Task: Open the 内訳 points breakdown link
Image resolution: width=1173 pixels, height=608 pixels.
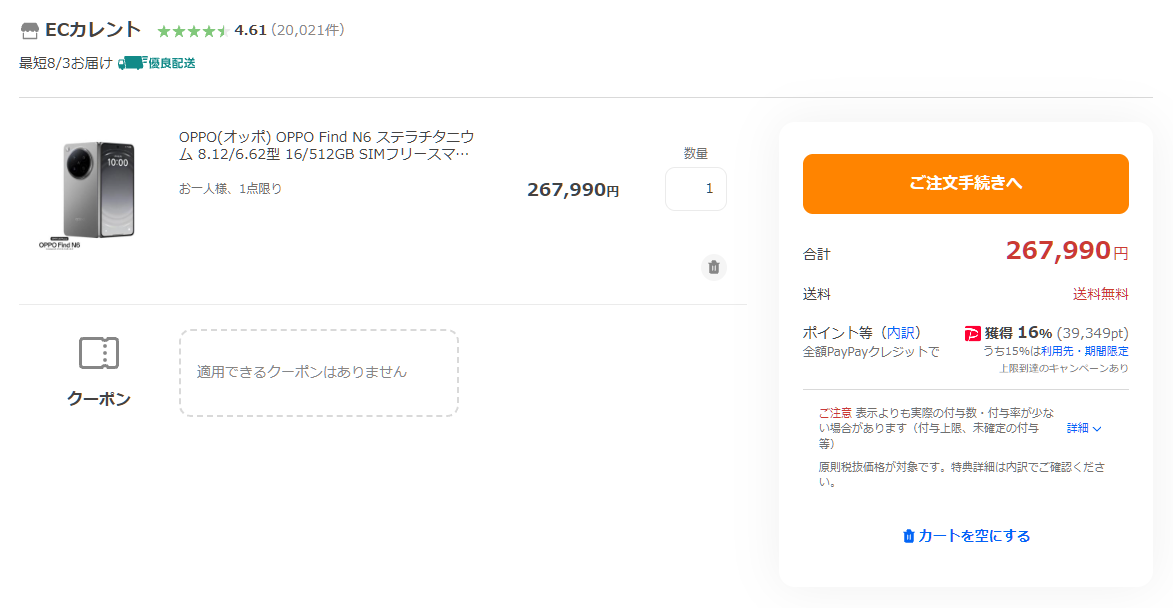Action: click(x=901, y=333)
